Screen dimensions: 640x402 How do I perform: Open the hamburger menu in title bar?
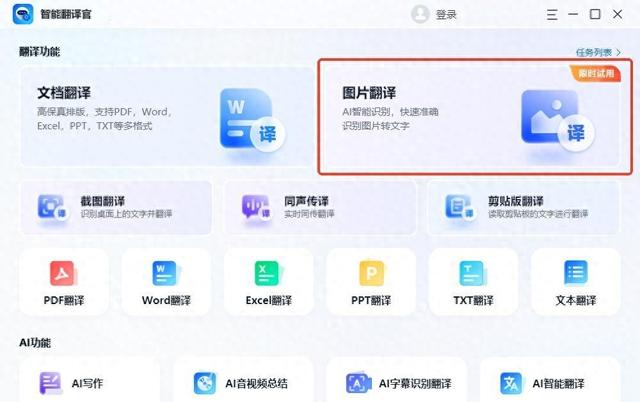pyautogui.click(x=552, y=15)
